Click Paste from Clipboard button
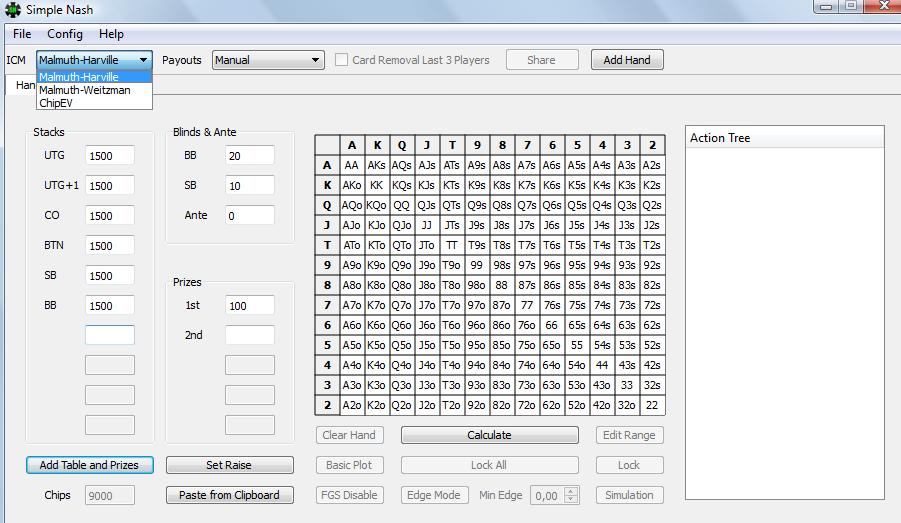 point(229,495)
